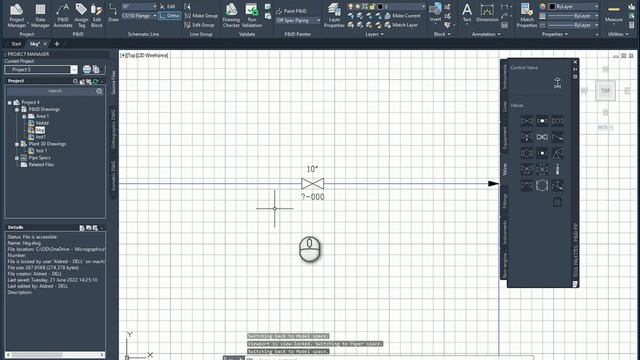Expand the Area 1 folder node
Screen dimensions: 640x360
pos(24,116)
